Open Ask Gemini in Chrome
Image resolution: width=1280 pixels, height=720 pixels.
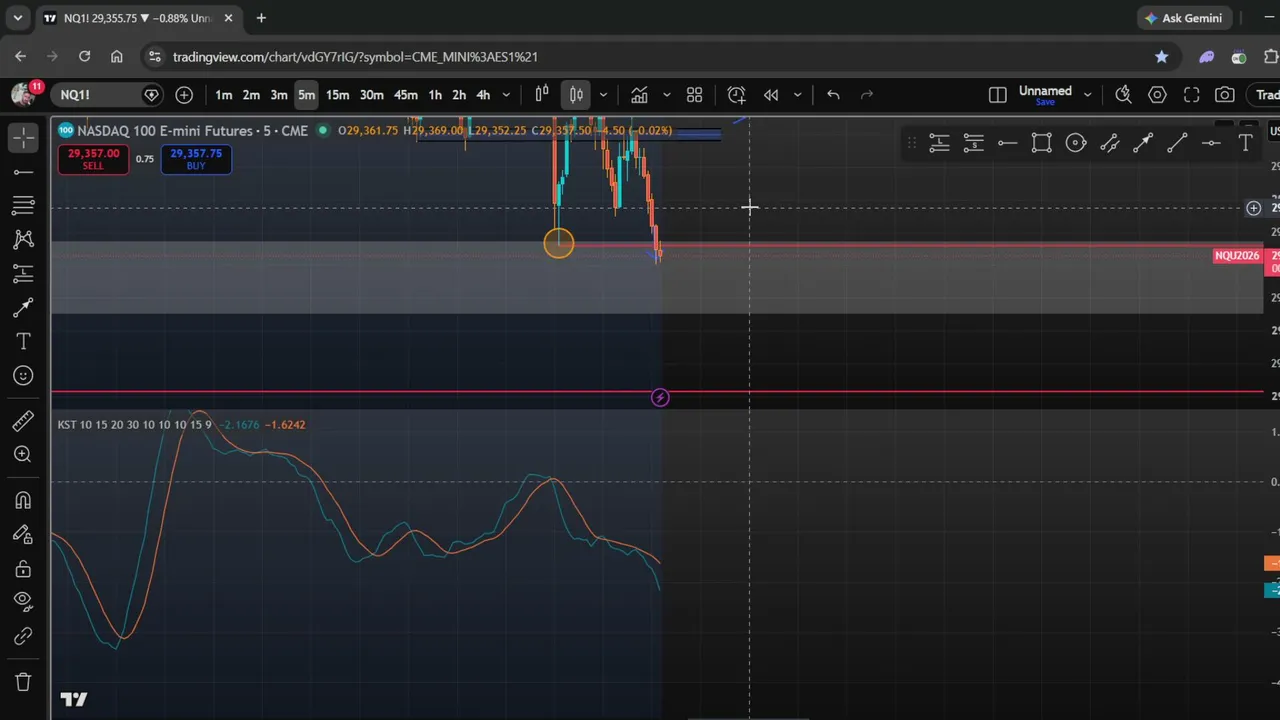pos(1183,18)
